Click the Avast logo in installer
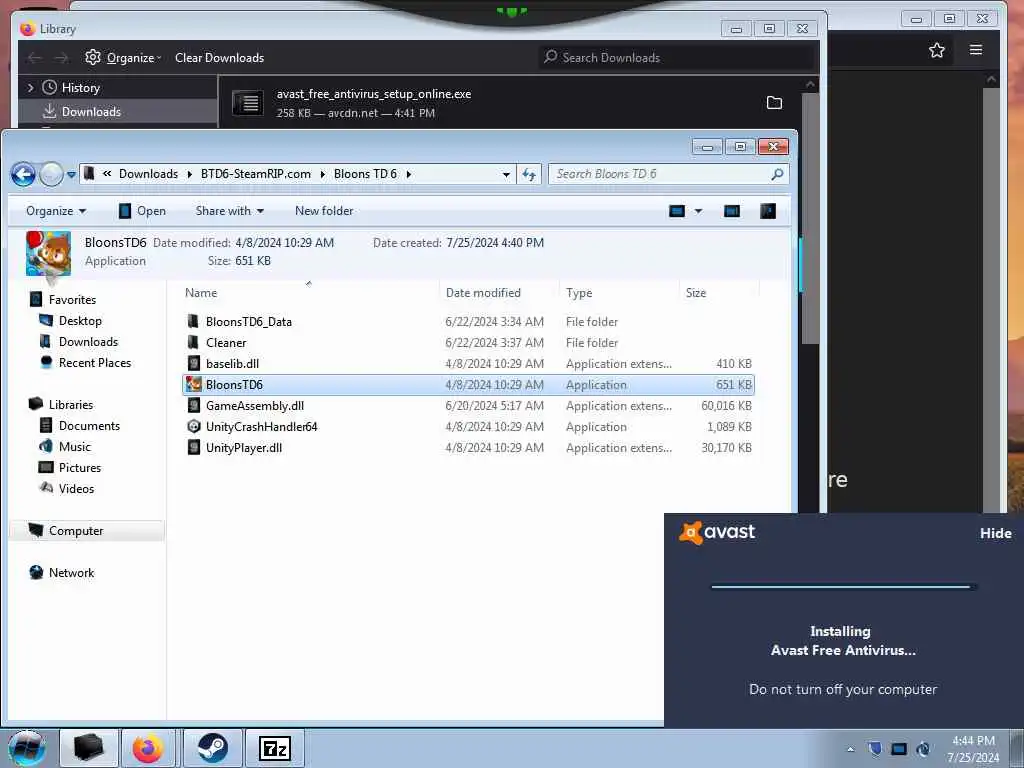 (x=717, y=532)
